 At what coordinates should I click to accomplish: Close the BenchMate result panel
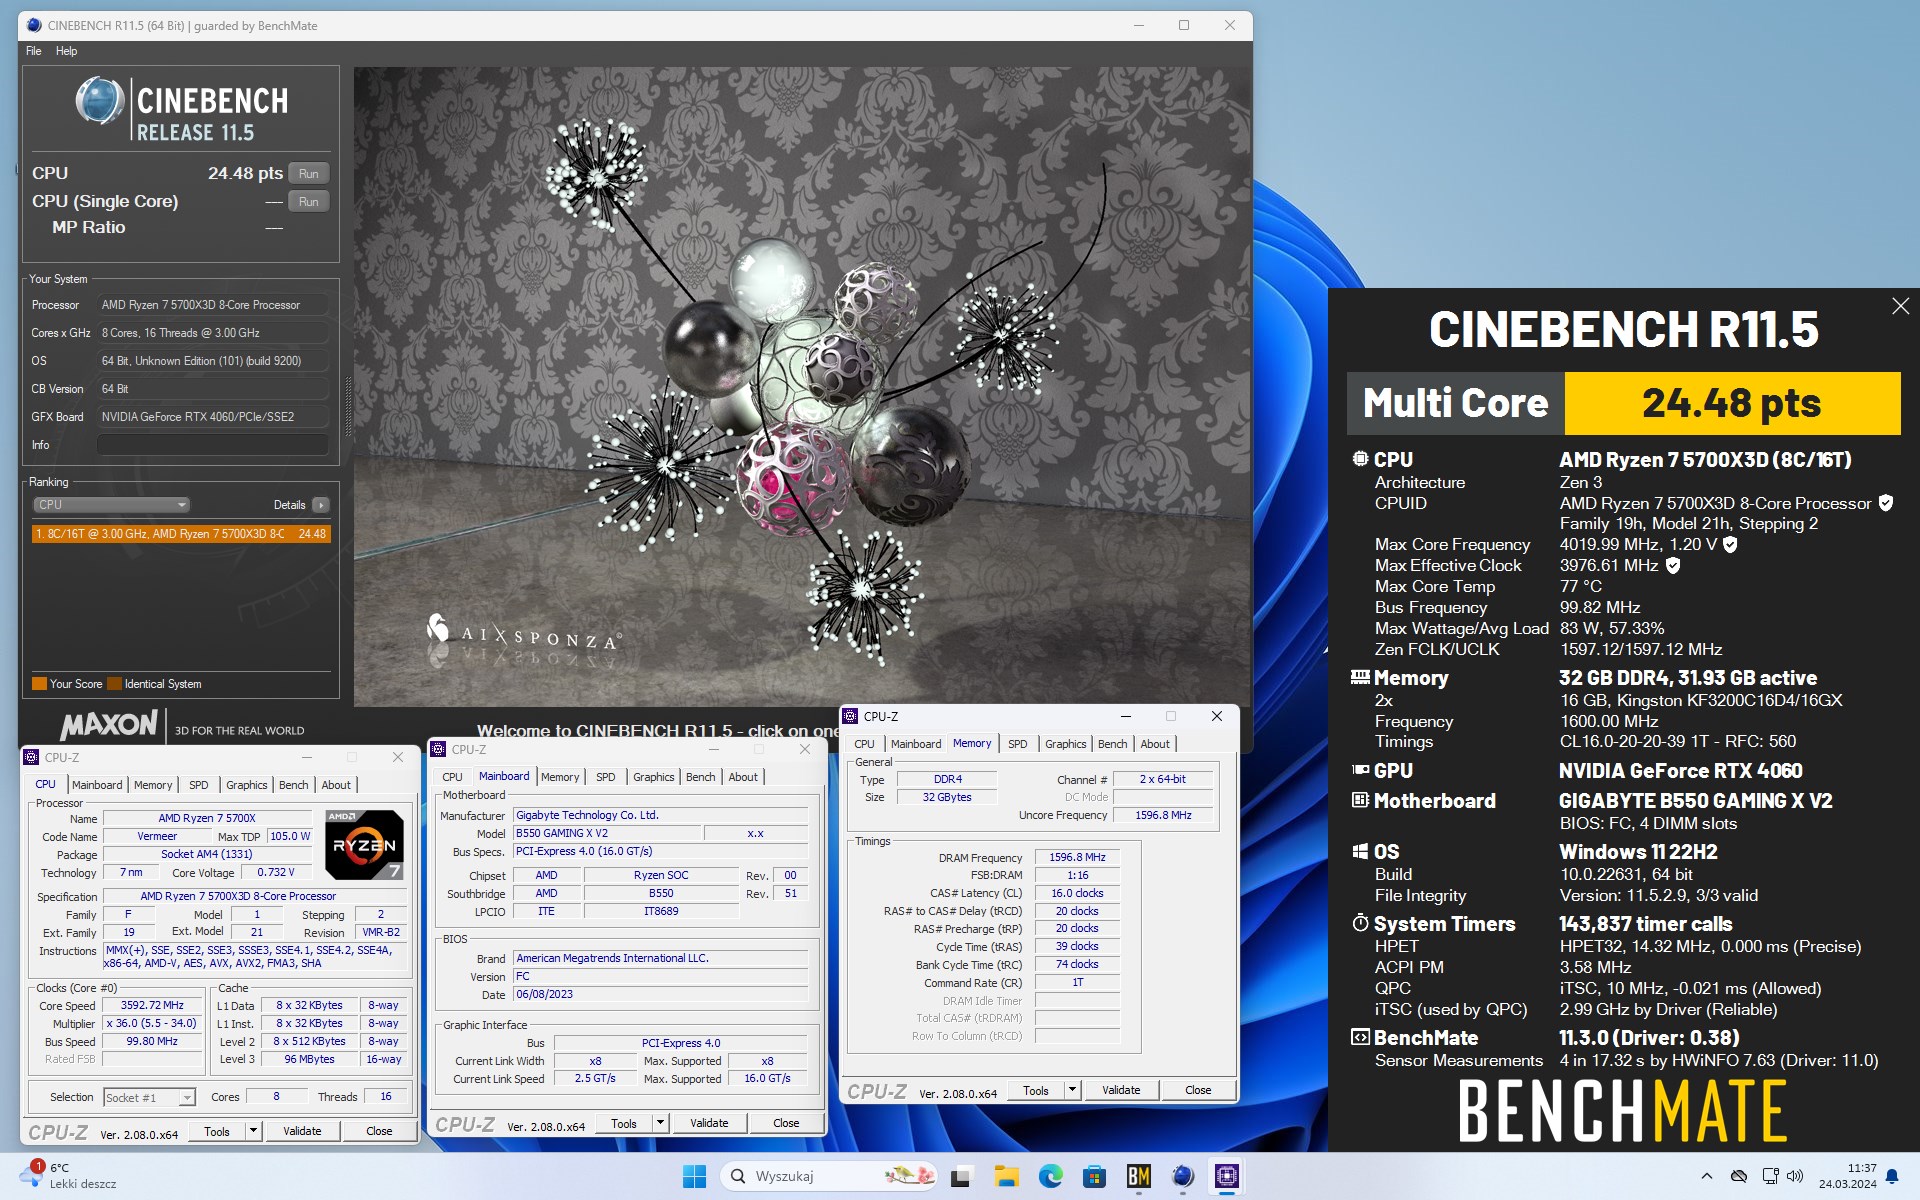tap(1900, 306)
